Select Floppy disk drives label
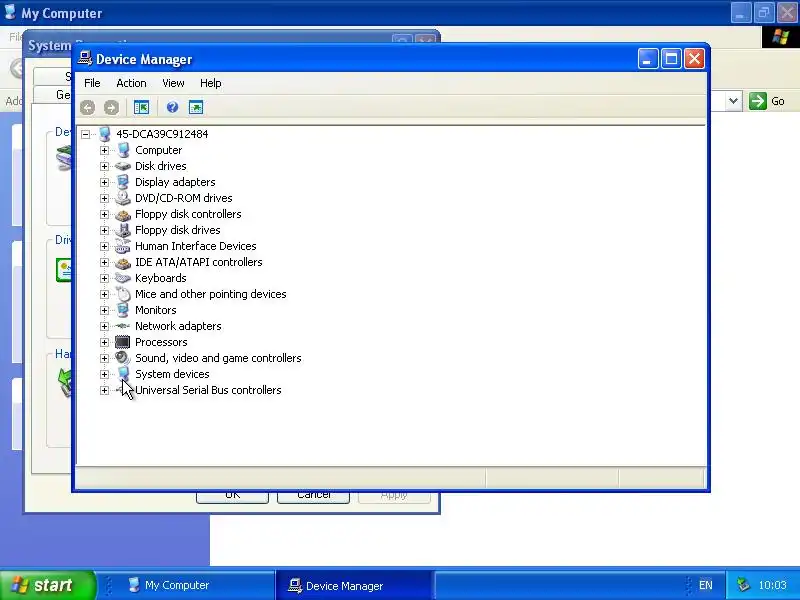 click(x=178, y=230)
